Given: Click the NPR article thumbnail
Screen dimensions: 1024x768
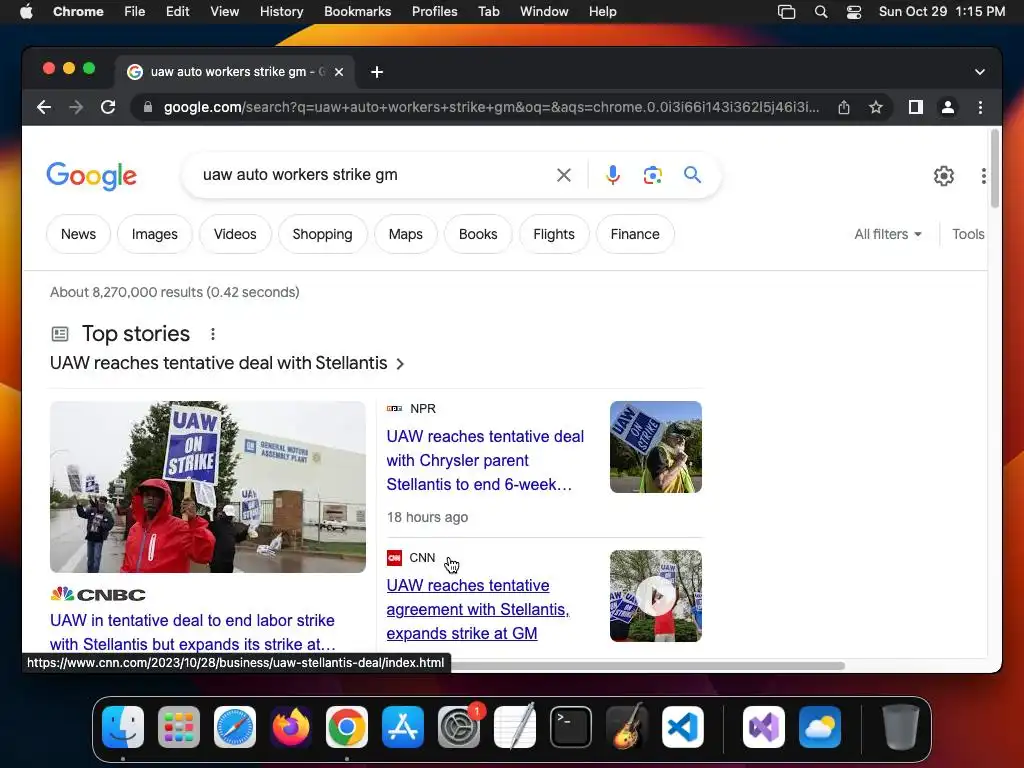Looking at the screenshot, I should click(656, 447).
